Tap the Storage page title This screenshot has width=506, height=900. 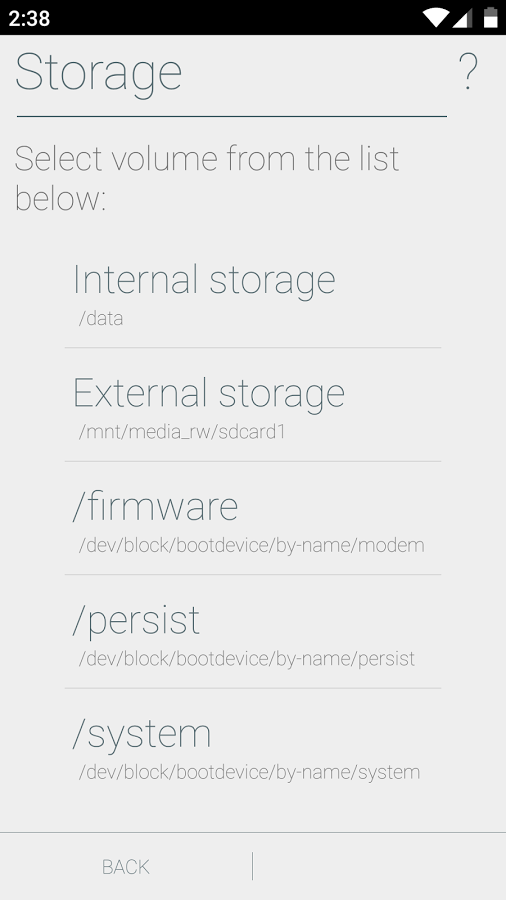click(x=98, y=73)
